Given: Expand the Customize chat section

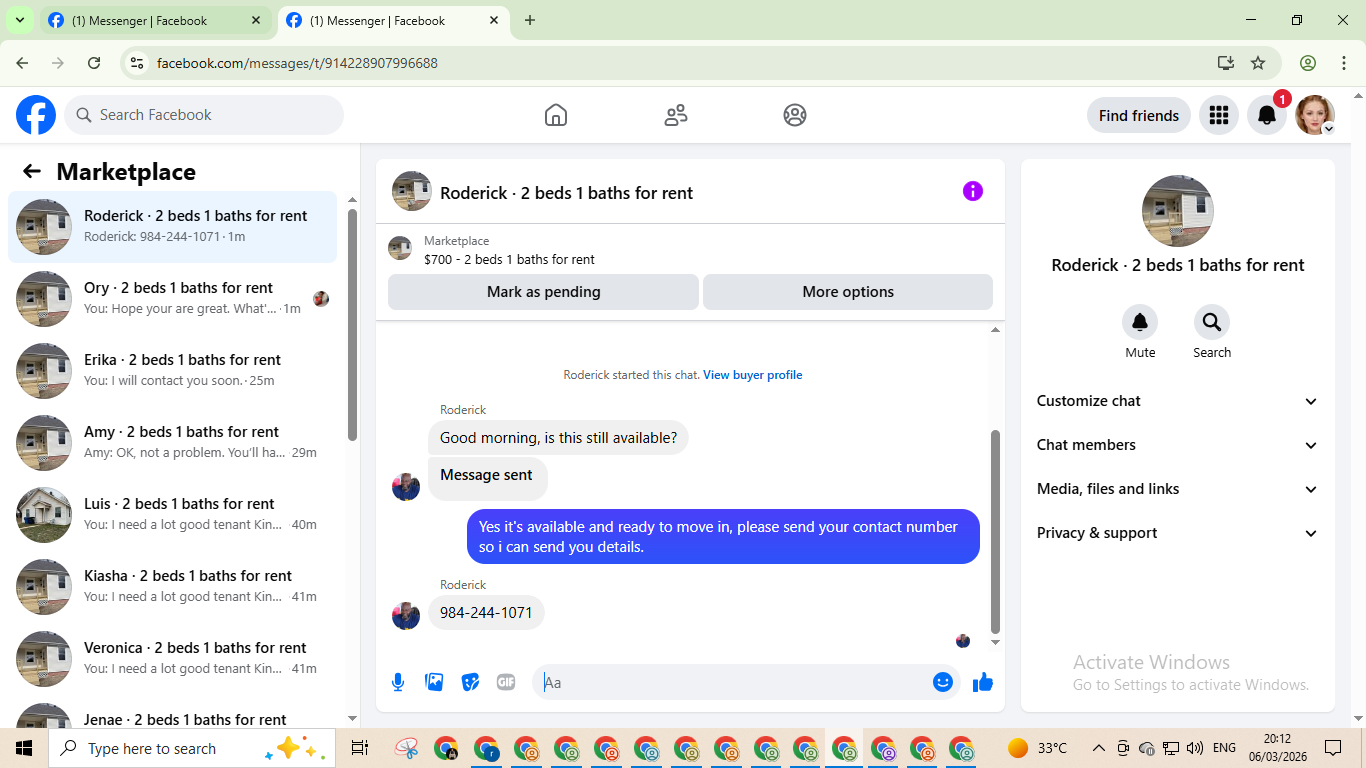Looking at the screenshot, I should tap(1178, 401).
